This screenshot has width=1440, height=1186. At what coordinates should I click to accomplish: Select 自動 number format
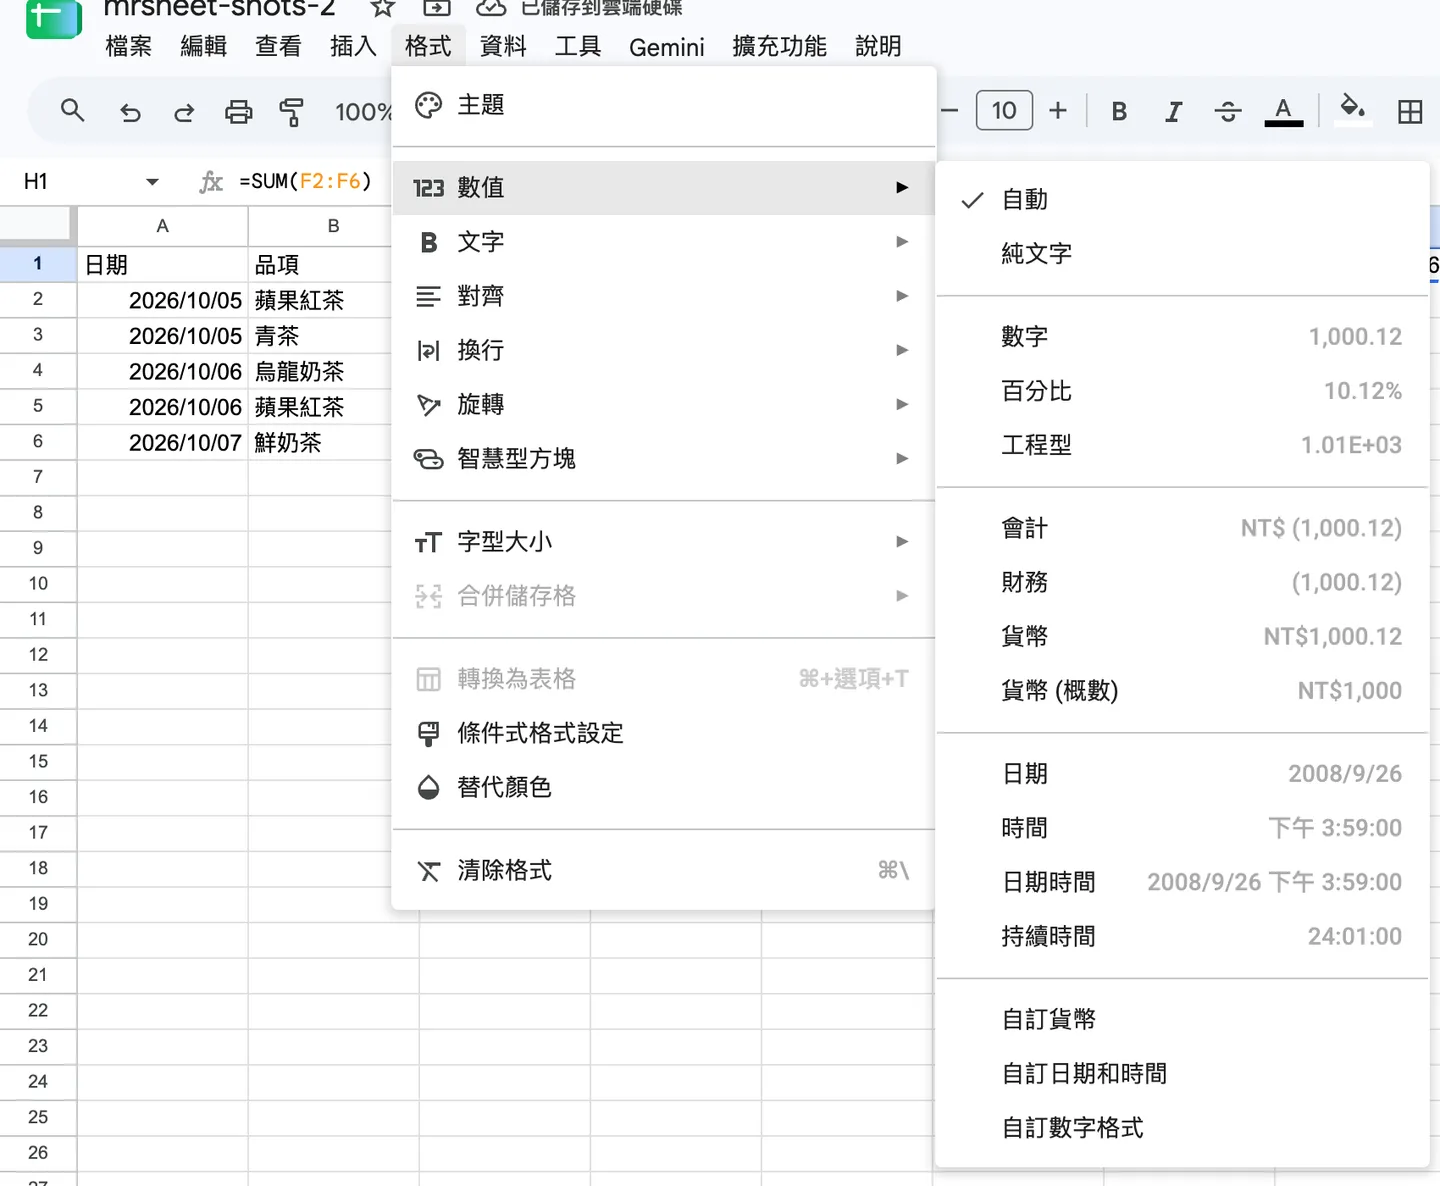(x=1182, y=199)
